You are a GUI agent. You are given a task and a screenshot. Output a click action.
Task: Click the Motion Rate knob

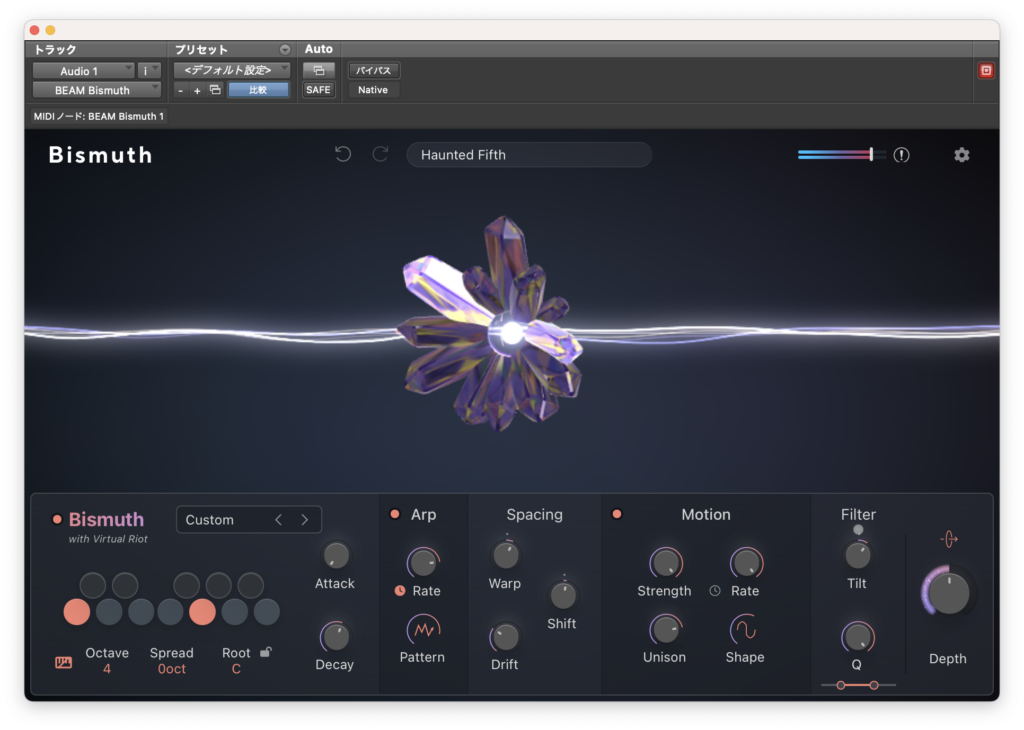tap(746, 562)
